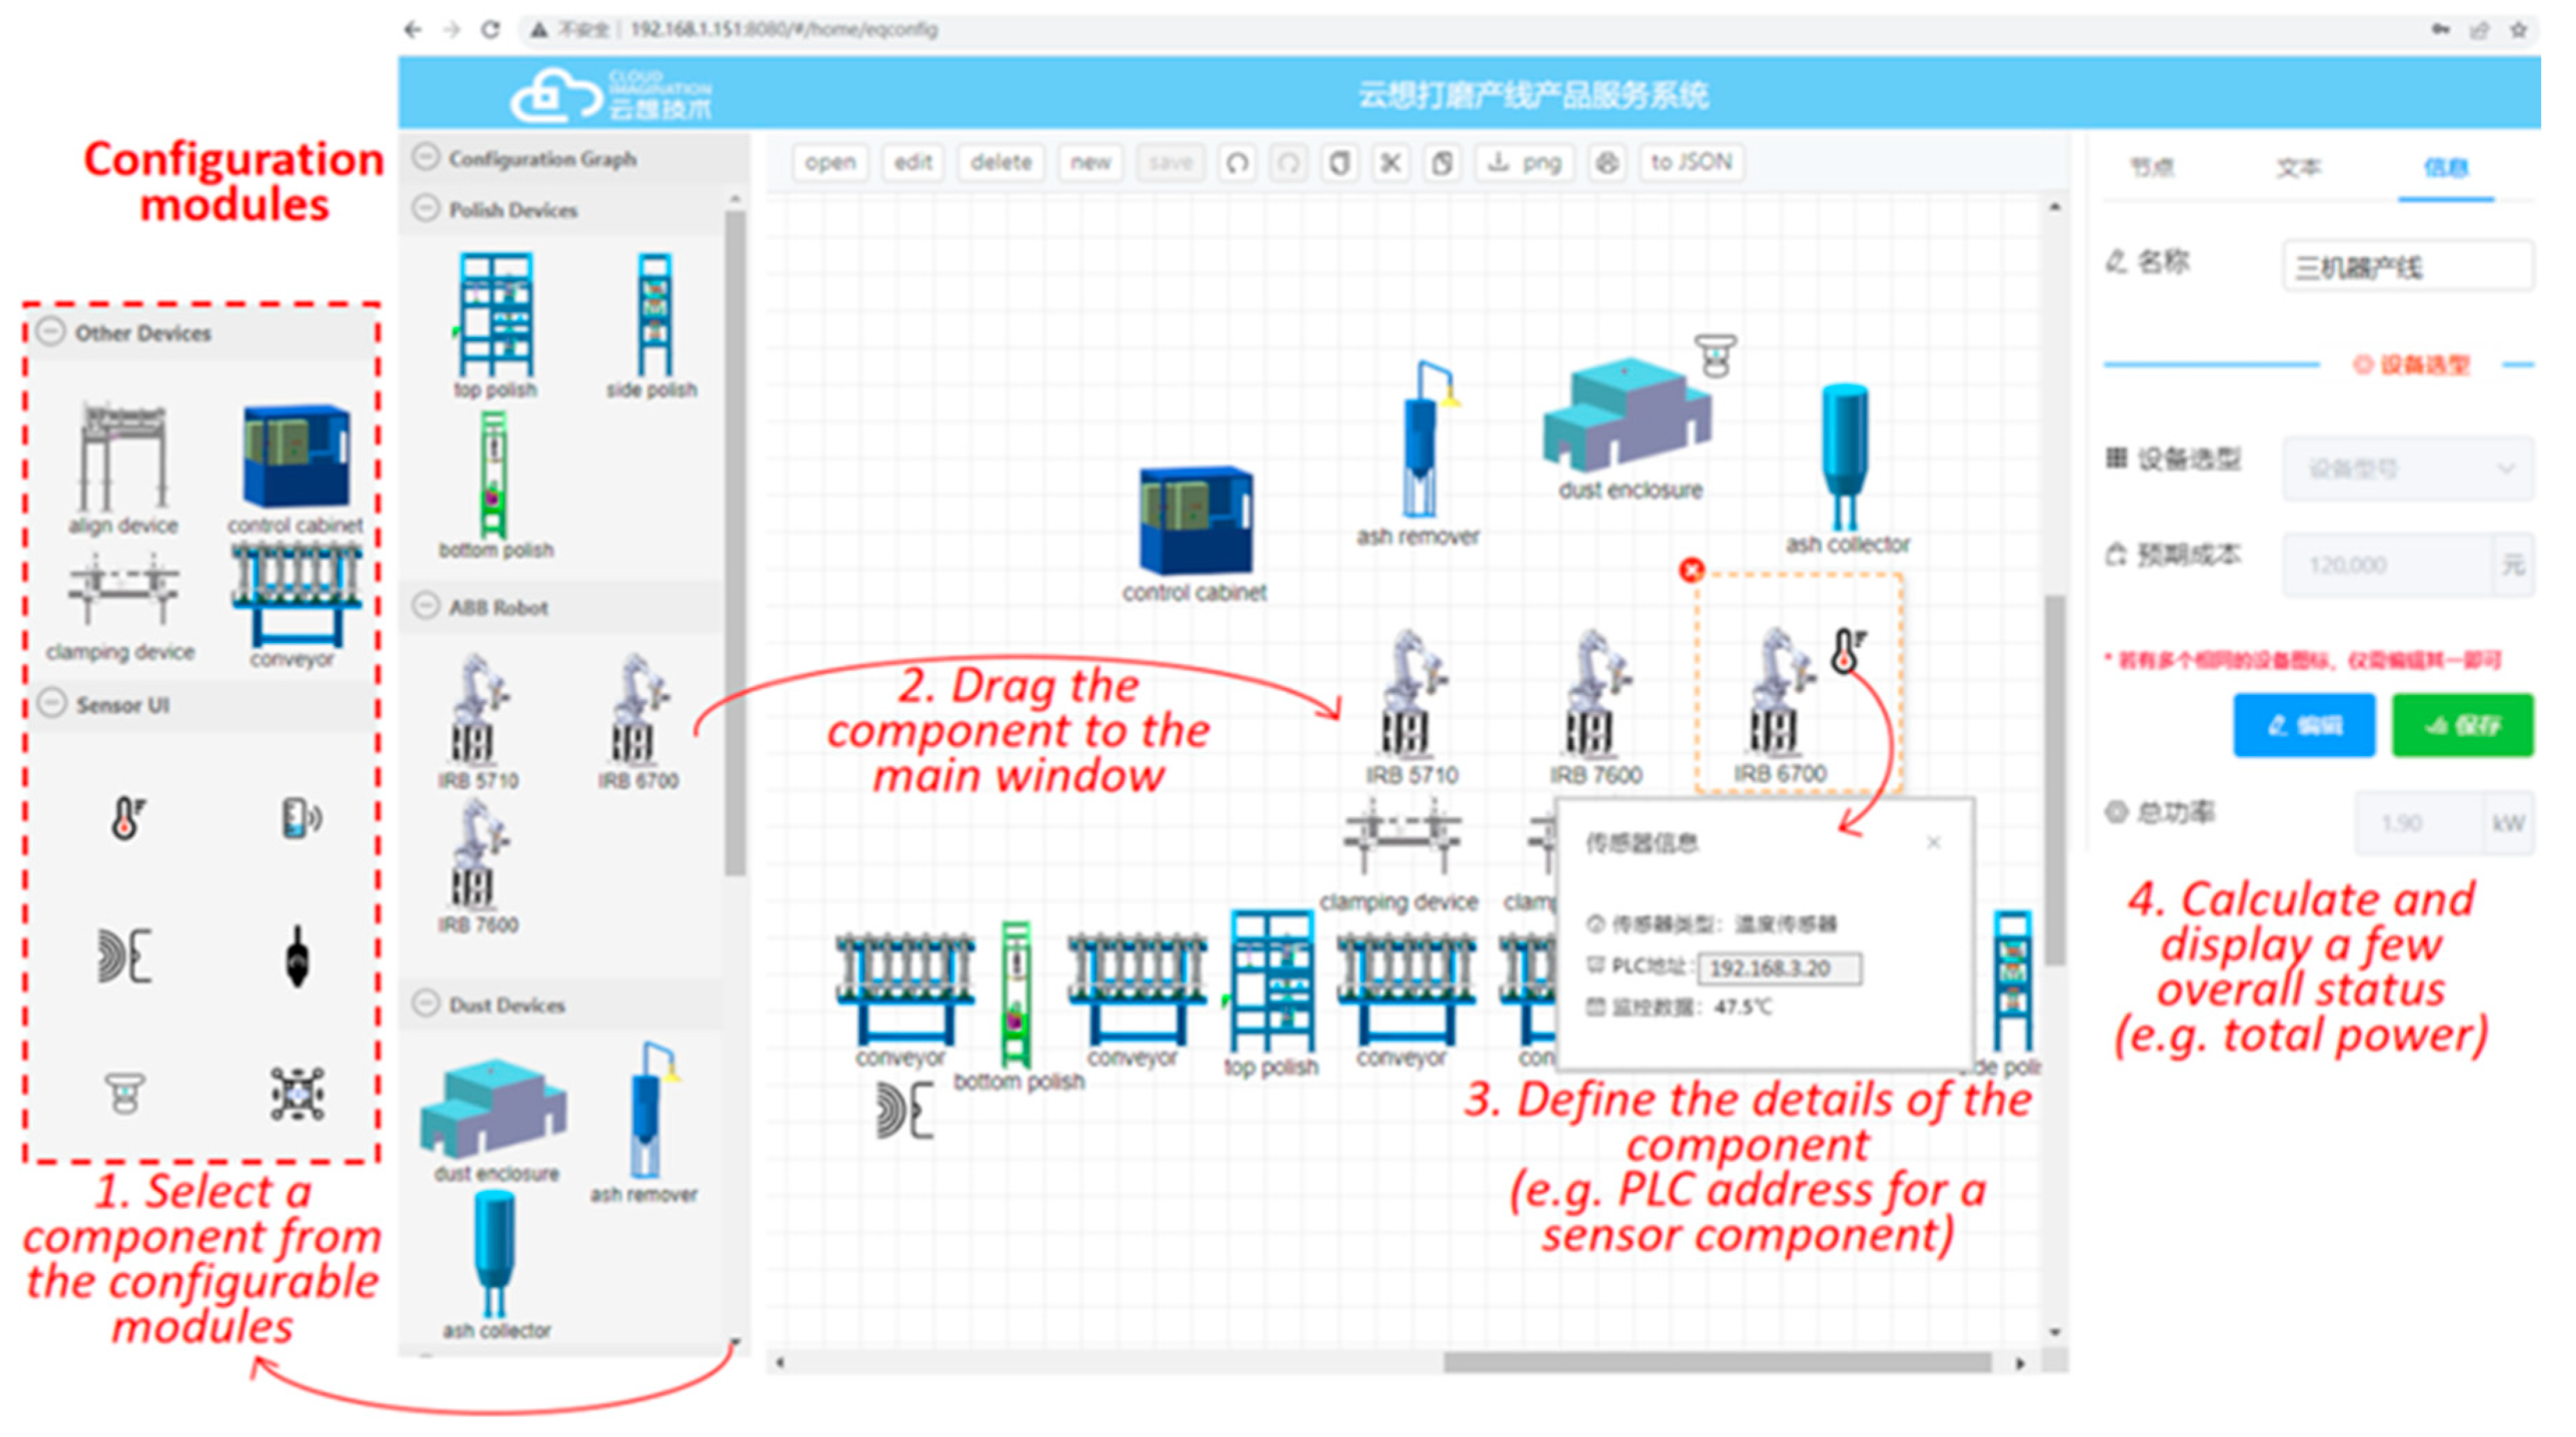Viewport: 2576px width, 1437px height.
Task: Collapse the Polish Devices section
Action: tap(427, 208)
